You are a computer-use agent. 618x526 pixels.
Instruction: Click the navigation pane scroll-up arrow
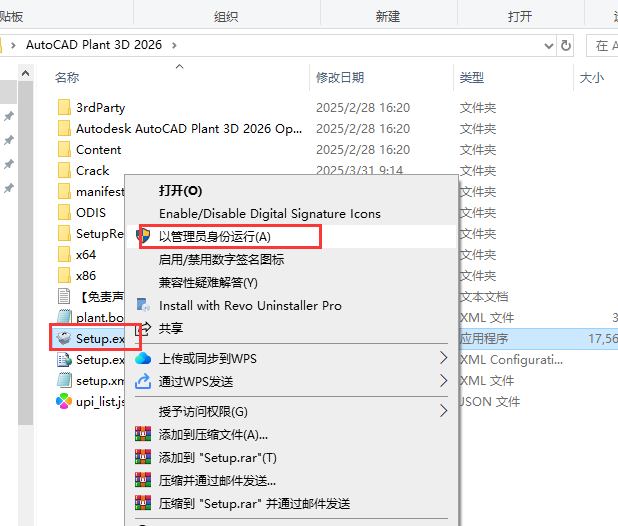click(x=25, y=73)
